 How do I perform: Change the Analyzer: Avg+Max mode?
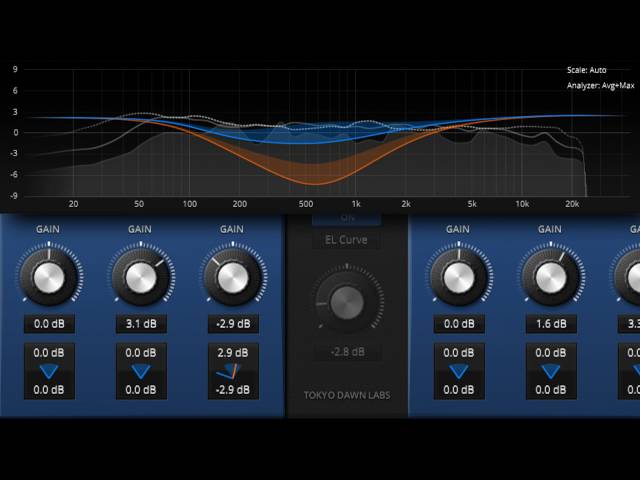(x=600, y=86)
